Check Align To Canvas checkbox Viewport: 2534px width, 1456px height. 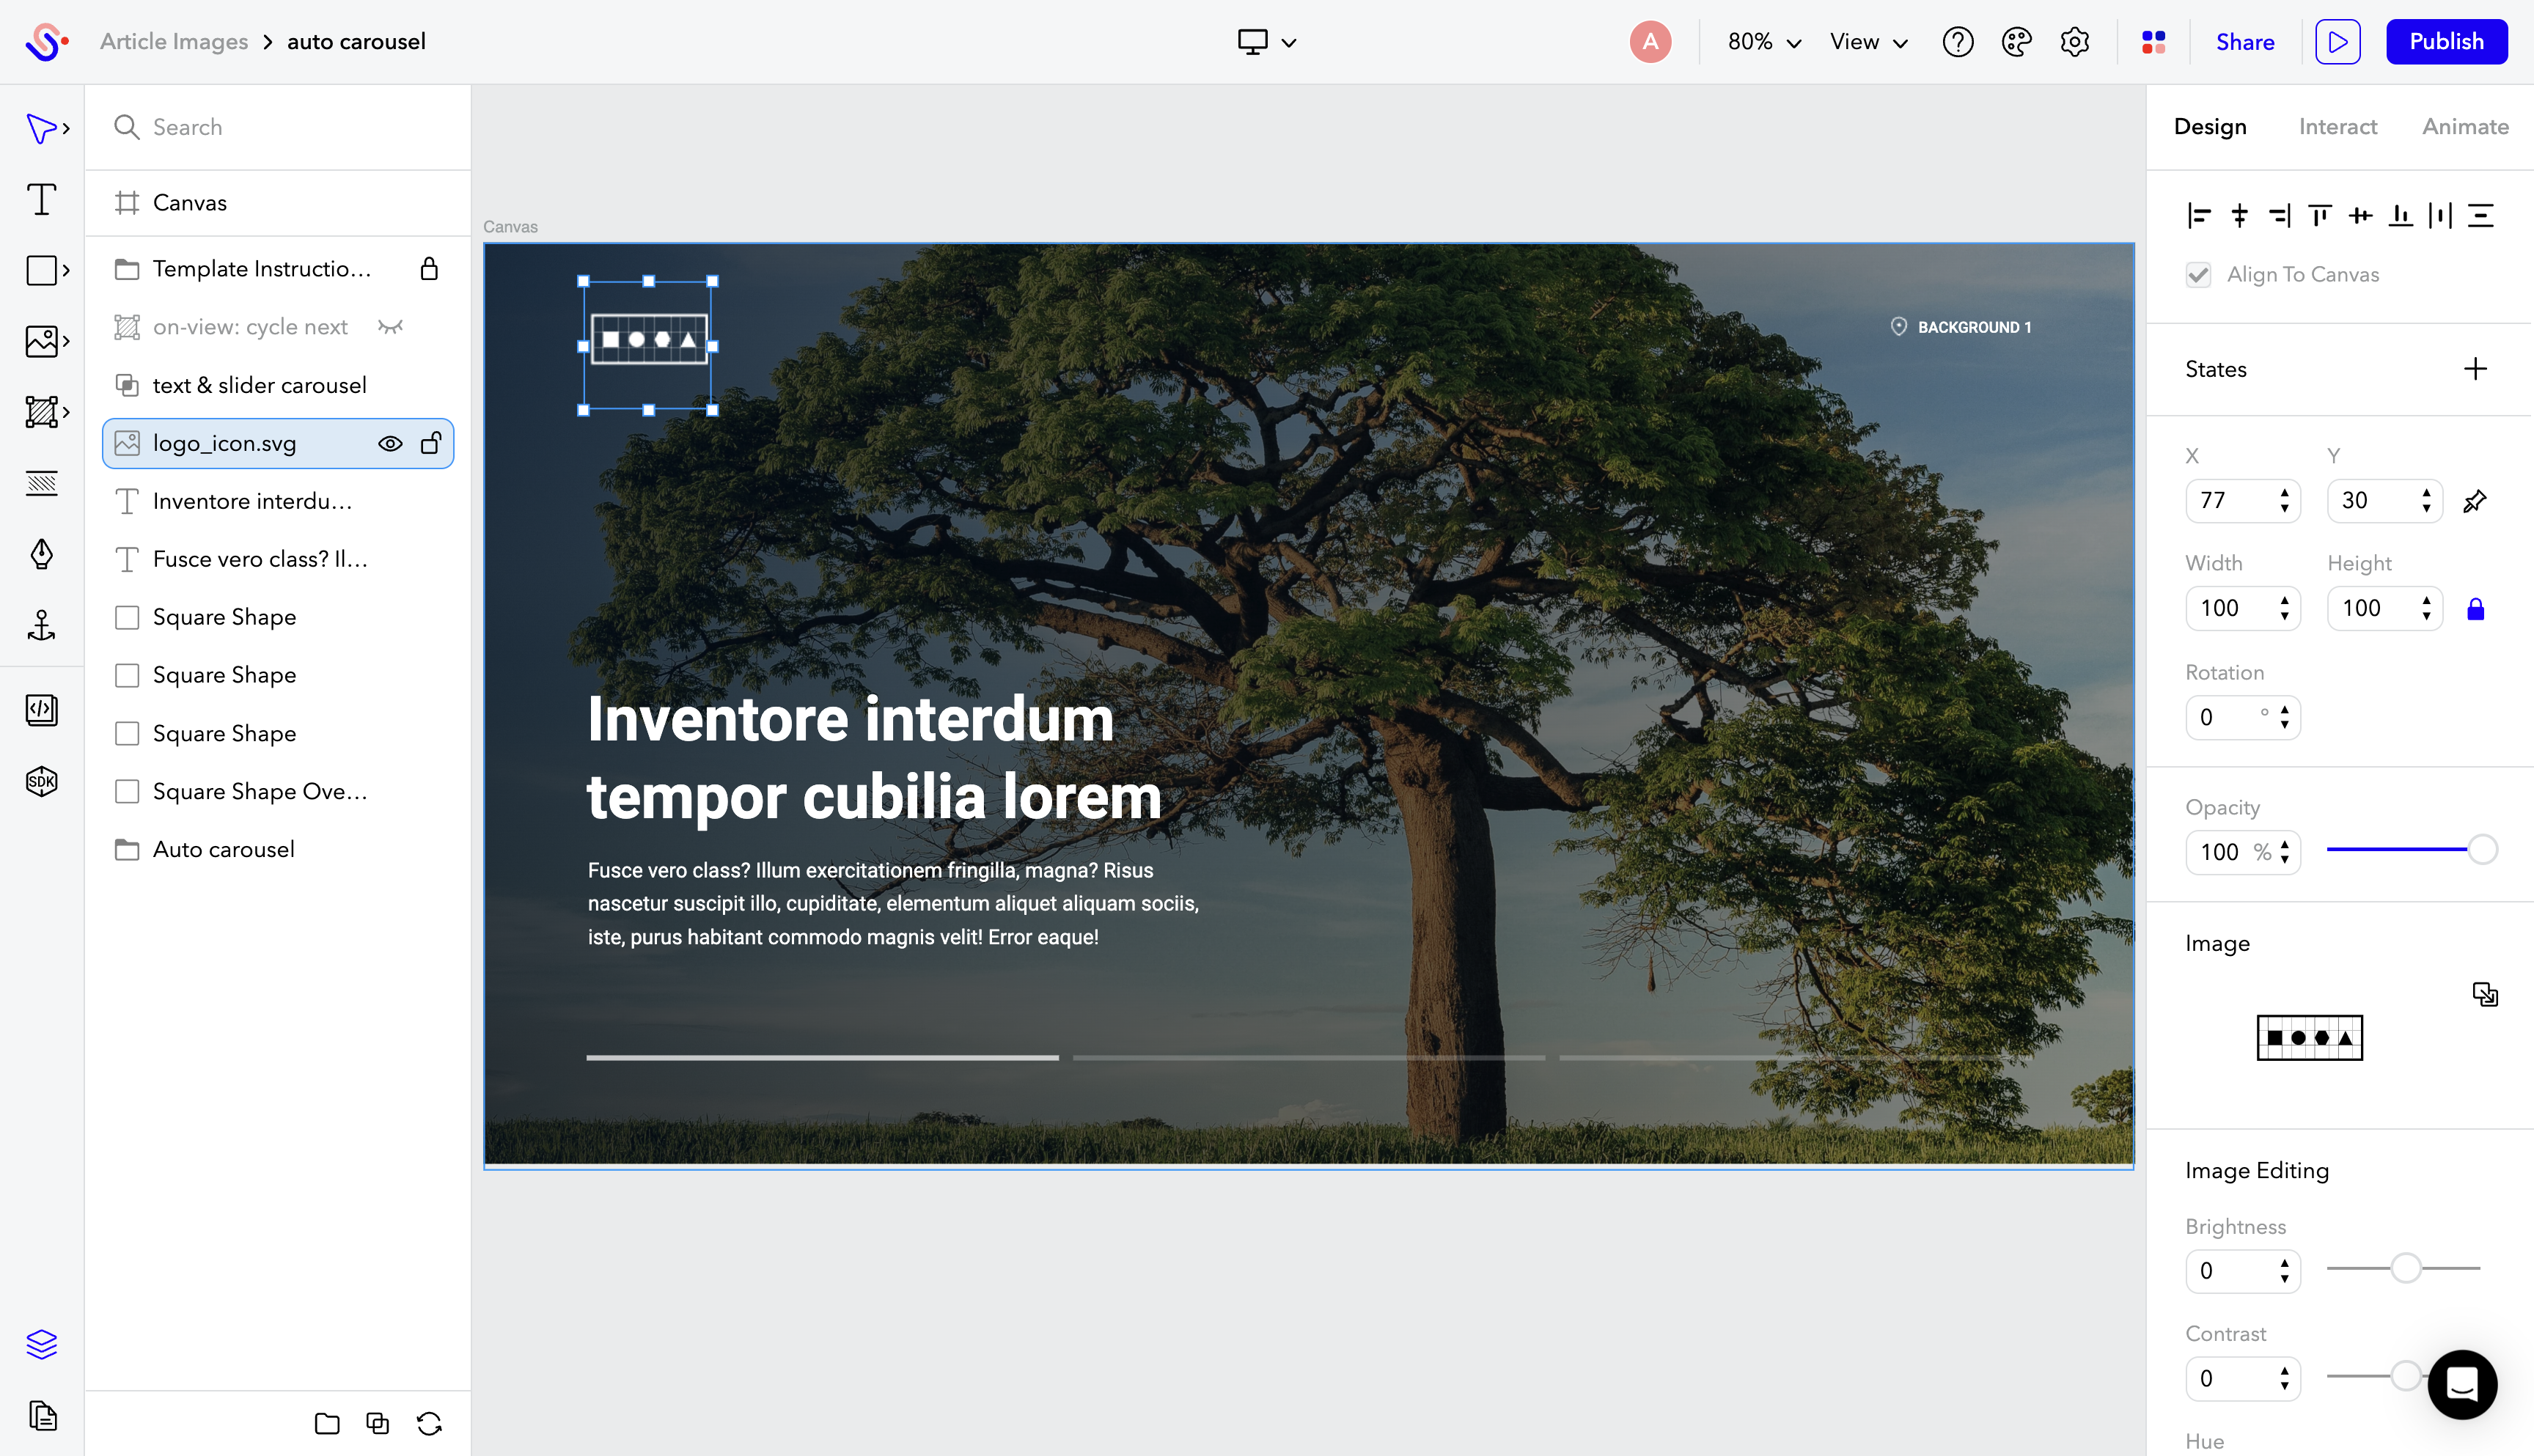point(2200,275)
